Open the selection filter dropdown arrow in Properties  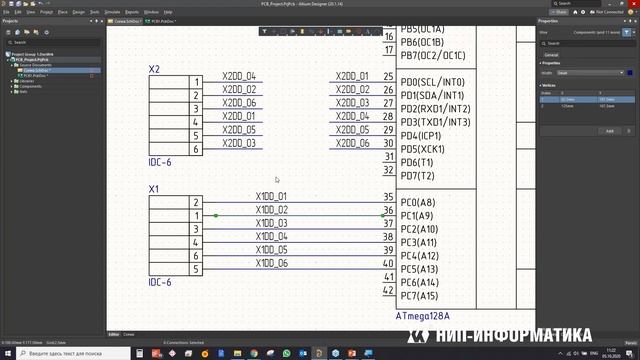[x=634, y=32]
